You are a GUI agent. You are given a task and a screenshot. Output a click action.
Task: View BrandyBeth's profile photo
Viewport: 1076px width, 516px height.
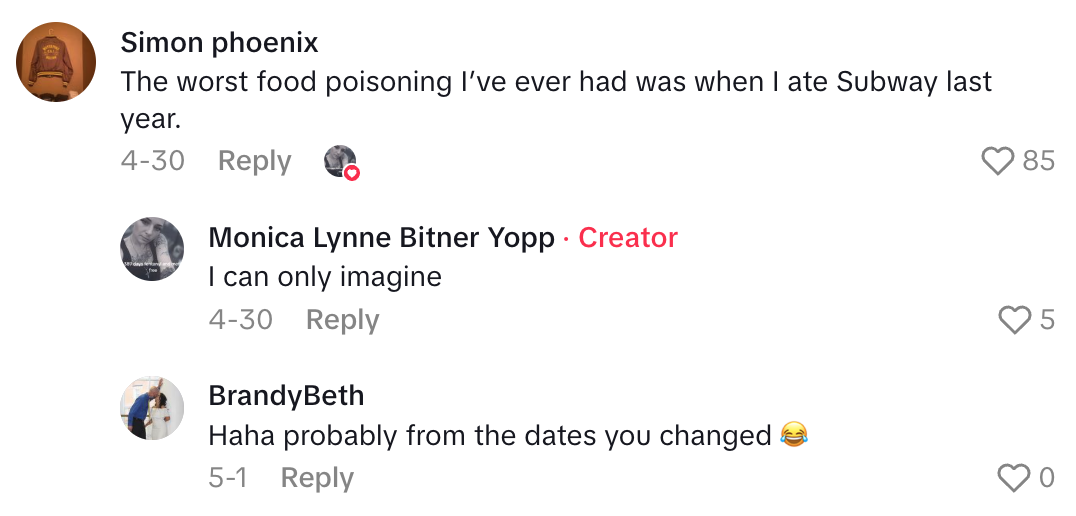(152, 408)
